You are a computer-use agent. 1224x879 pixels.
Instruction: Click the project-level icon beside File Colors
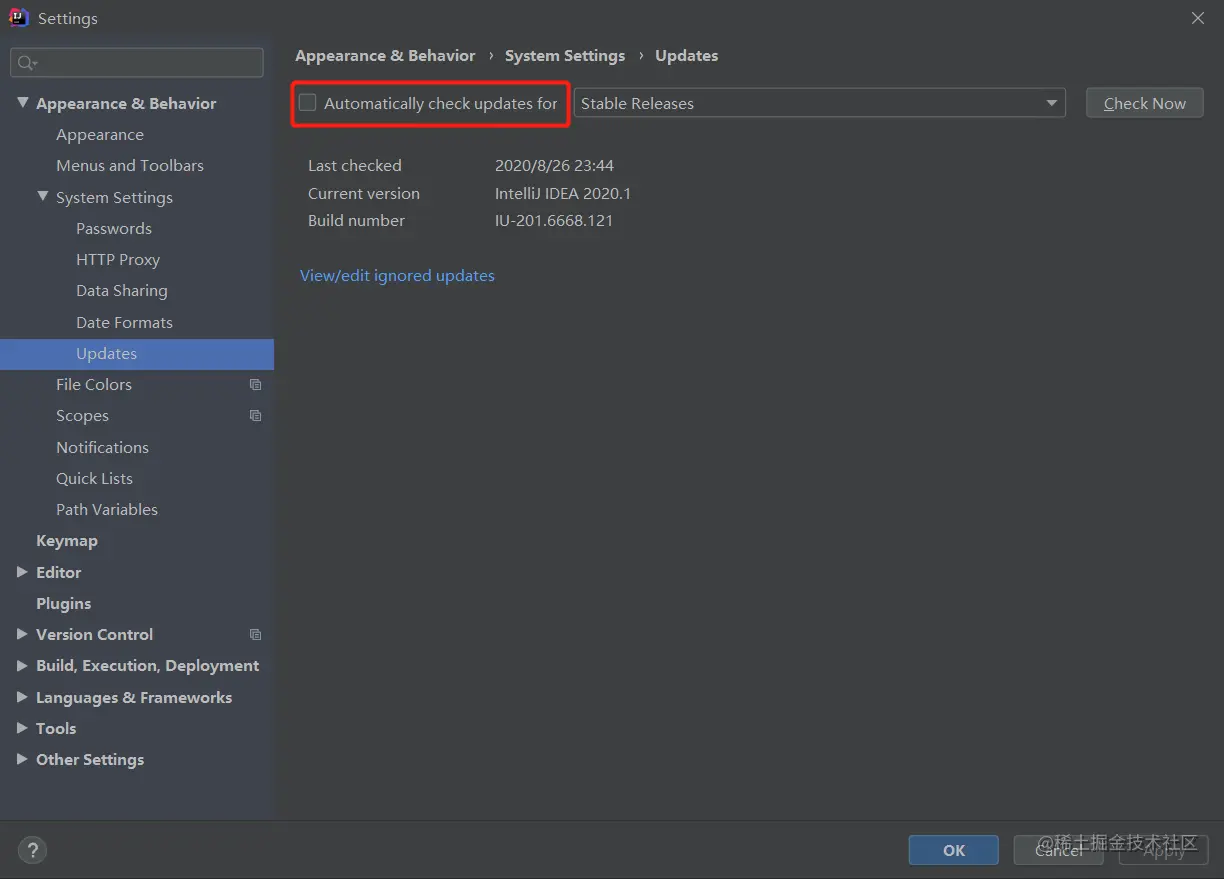pos(255,385)
